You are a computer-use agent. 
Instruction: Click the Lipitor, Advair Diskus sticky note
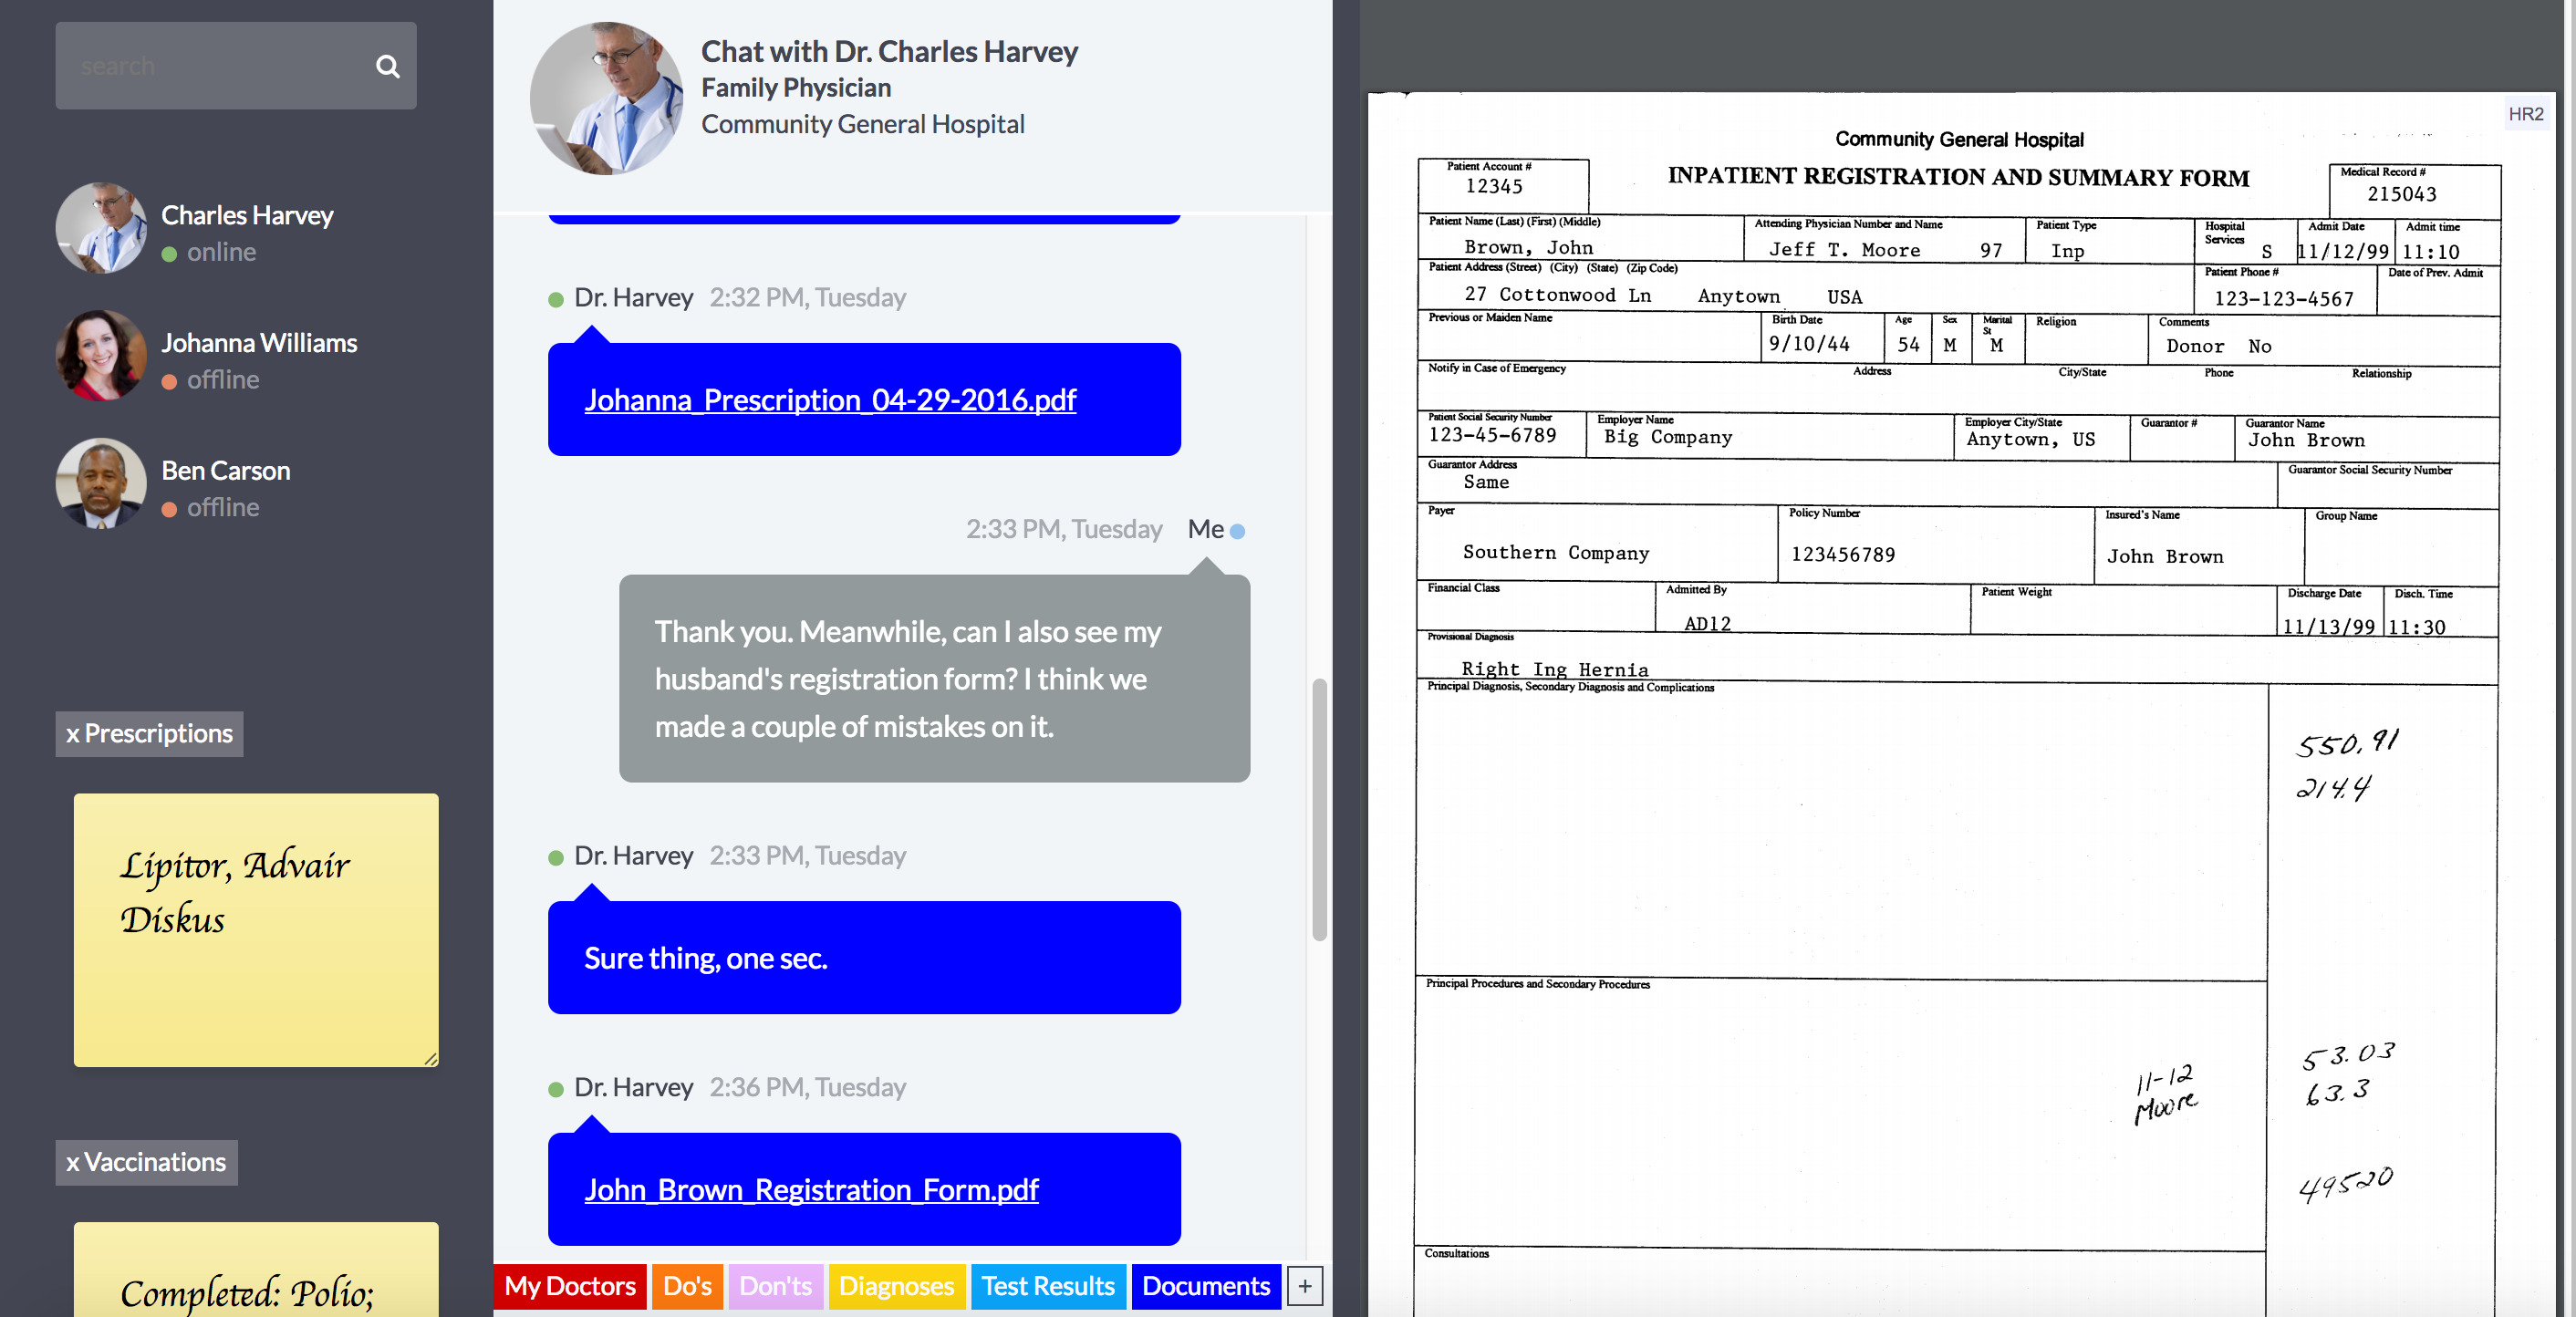tap(255, 930)
